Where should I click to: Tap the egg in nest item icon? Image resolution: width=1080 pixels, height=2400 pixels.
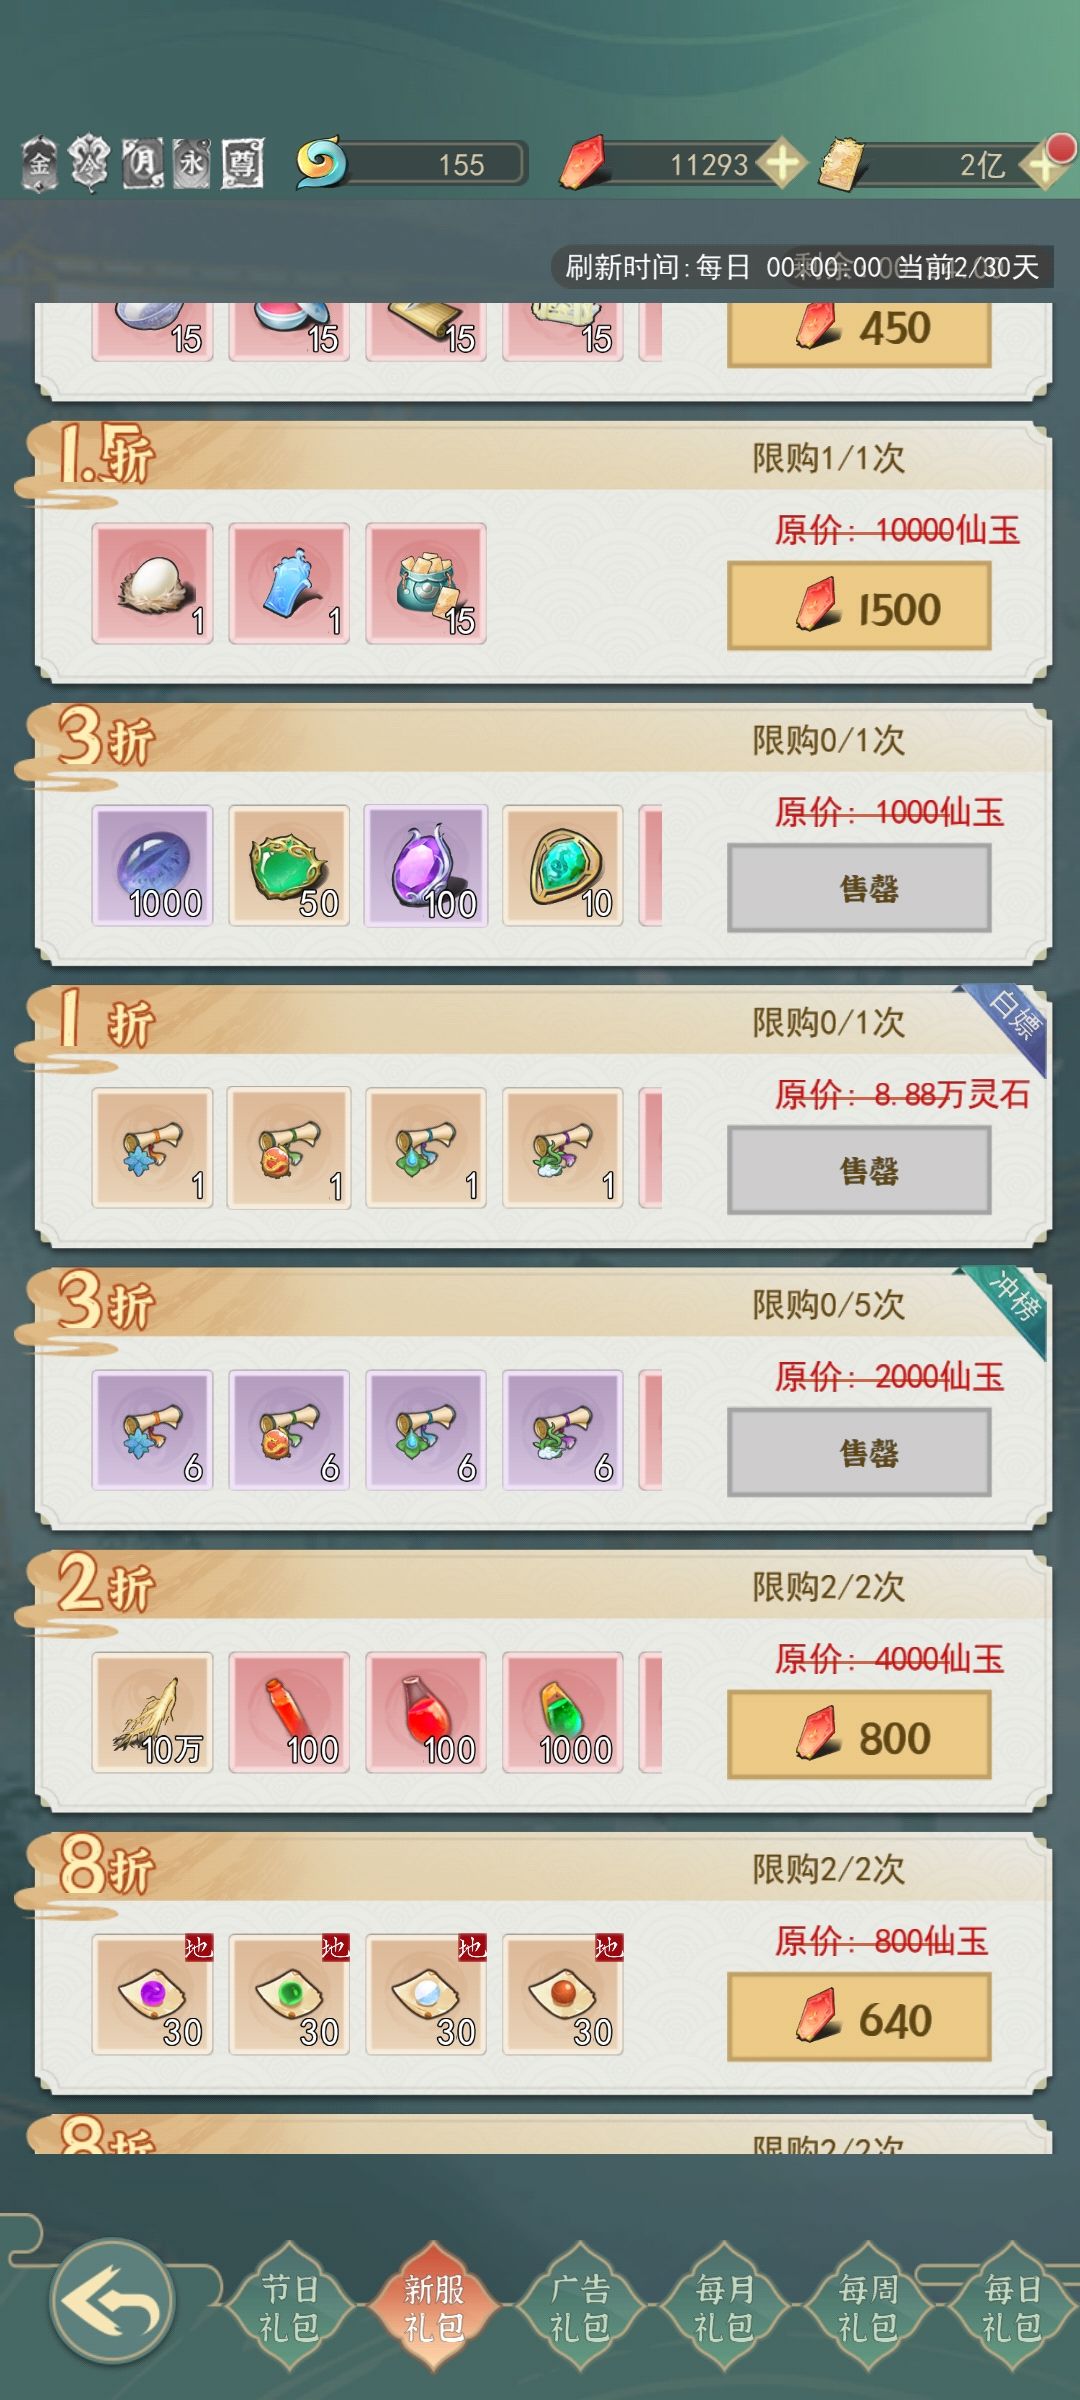(152, 583)
